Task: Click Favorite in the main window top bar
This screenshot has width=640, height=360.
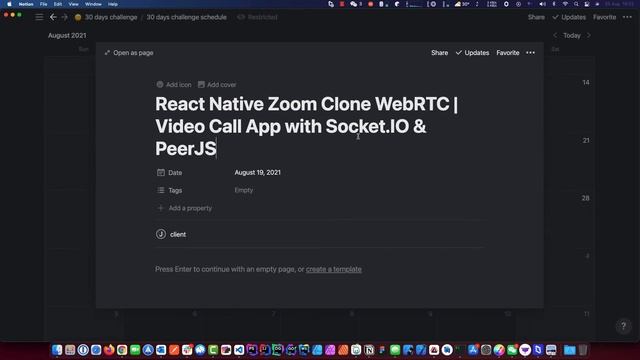Action: click(x=604, y=17)
